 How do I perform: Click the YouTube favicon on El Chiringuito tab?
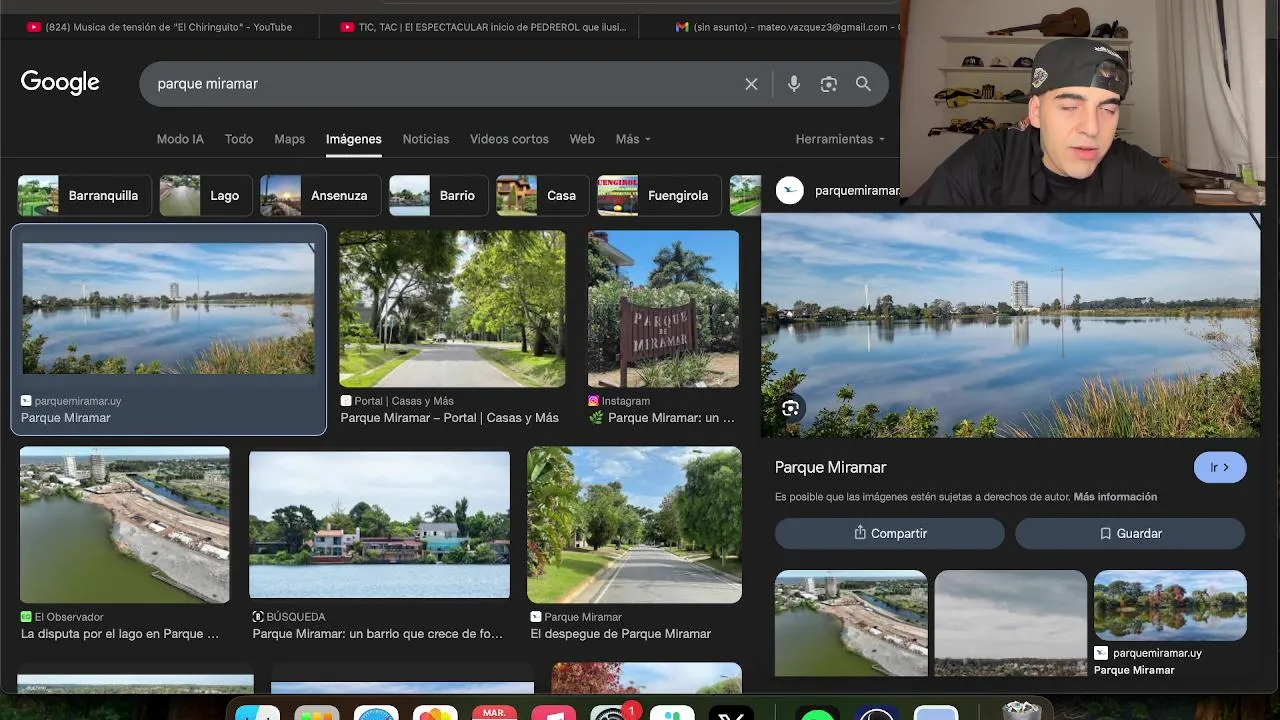(x=34, y=27)
